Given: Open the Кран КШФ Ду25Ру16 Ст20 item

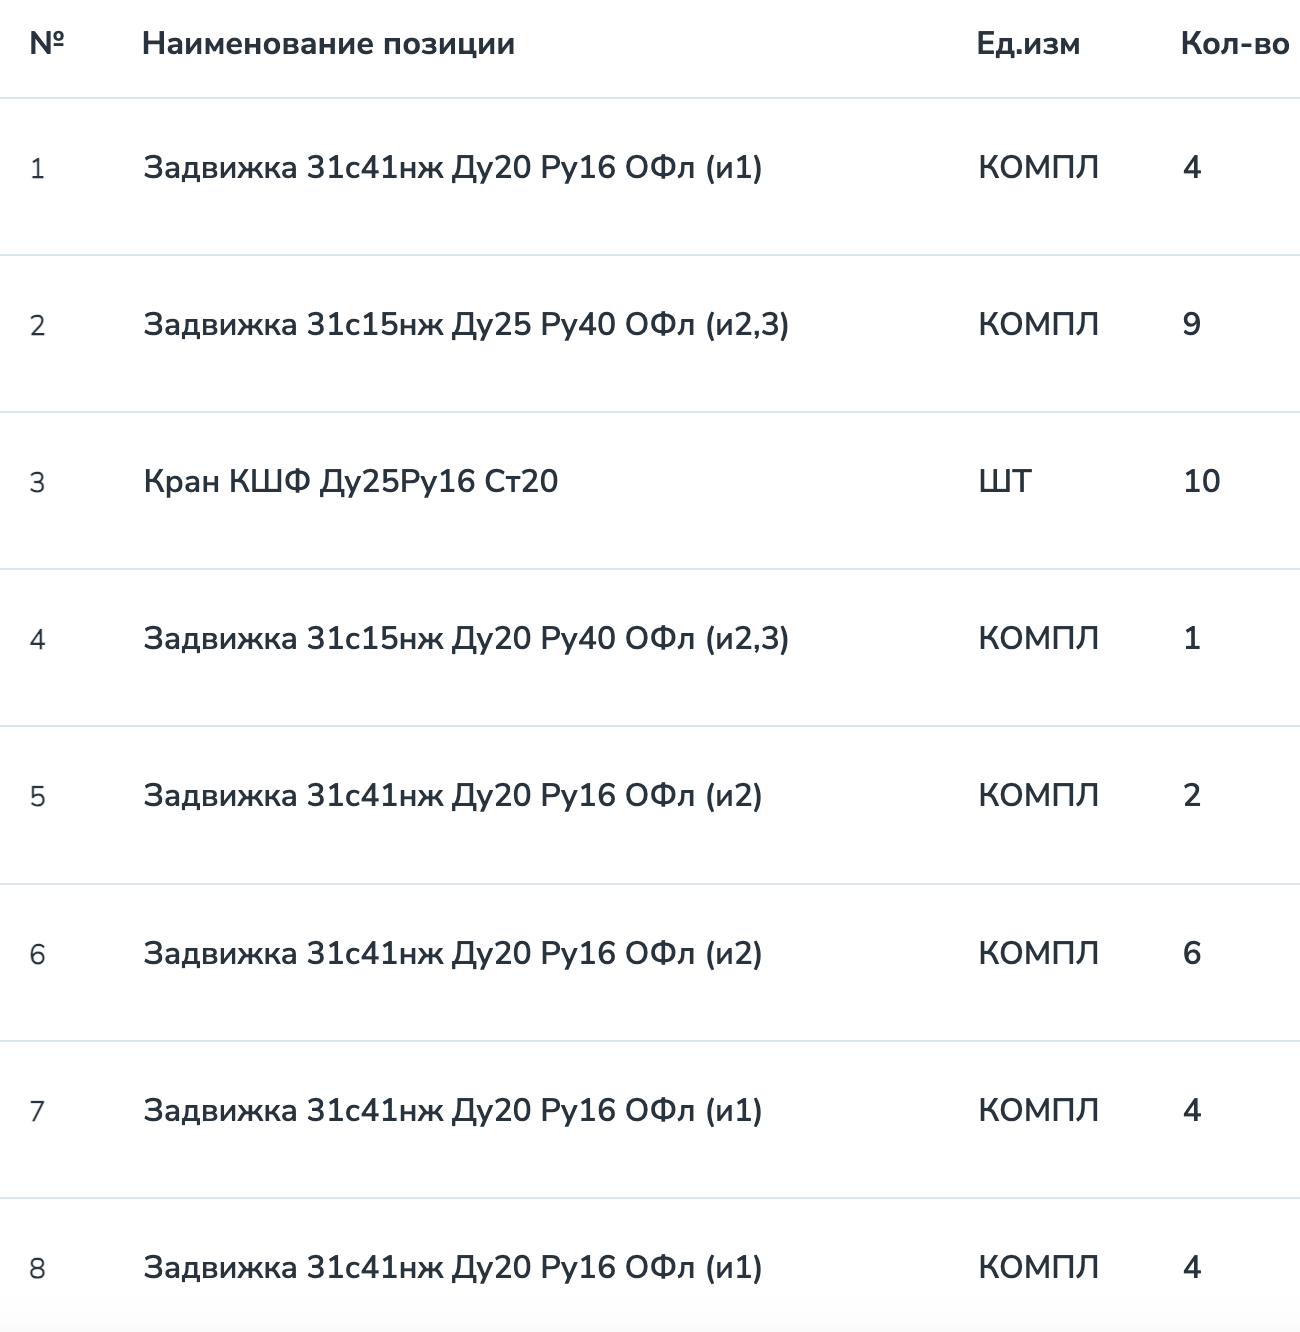Looking at the screenshot, I should tap(350, 481).
